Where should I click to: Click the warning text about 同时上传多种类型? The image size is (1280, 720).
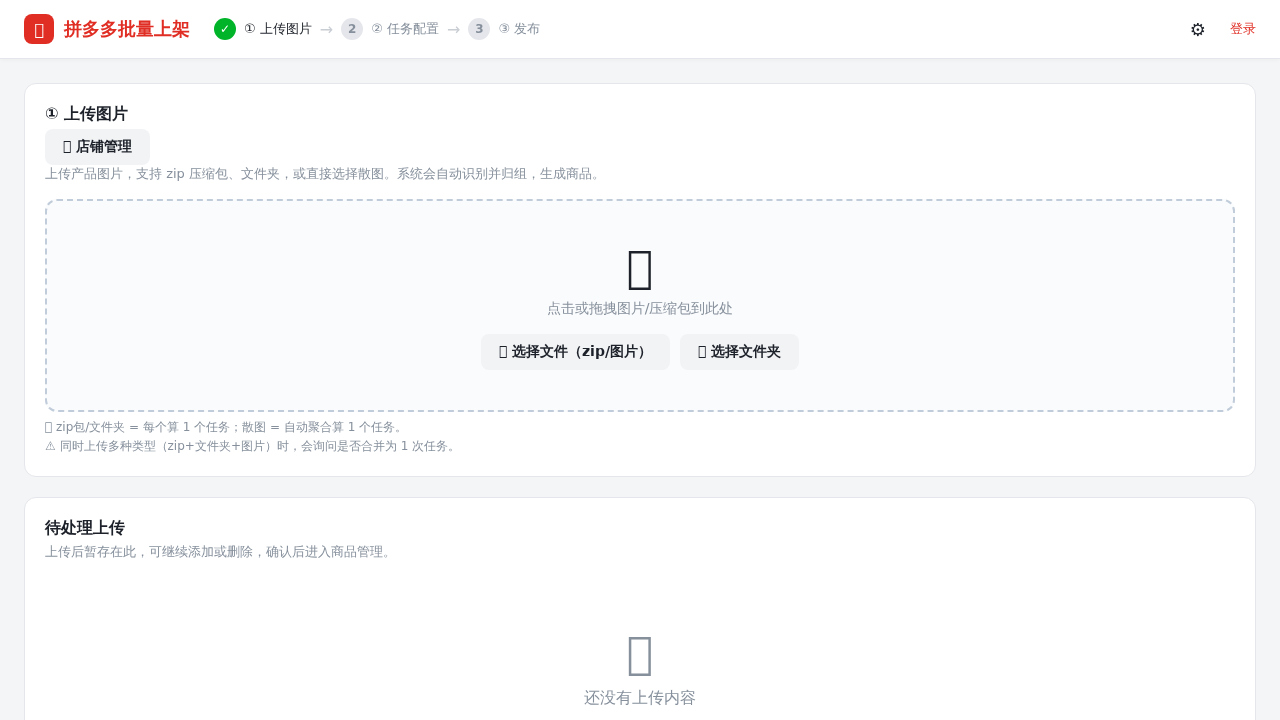pyautogui.click(x=252, y=446)
